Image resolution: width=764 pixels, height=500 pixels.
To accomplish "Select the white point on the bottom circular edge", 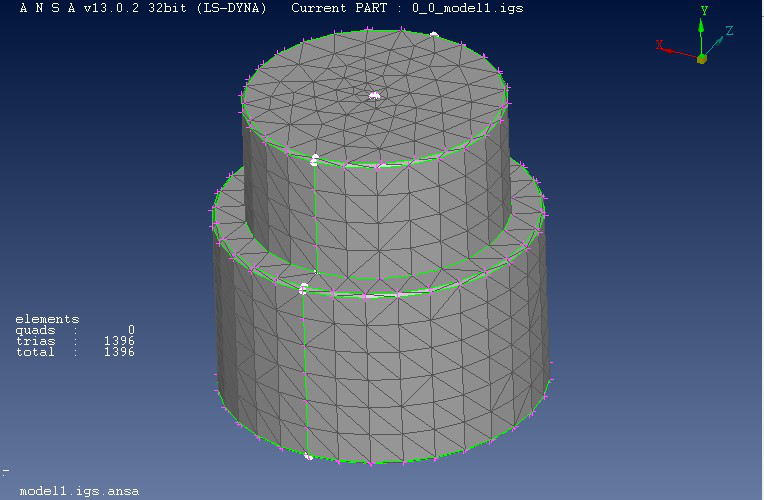I will (x=308, y=457).
